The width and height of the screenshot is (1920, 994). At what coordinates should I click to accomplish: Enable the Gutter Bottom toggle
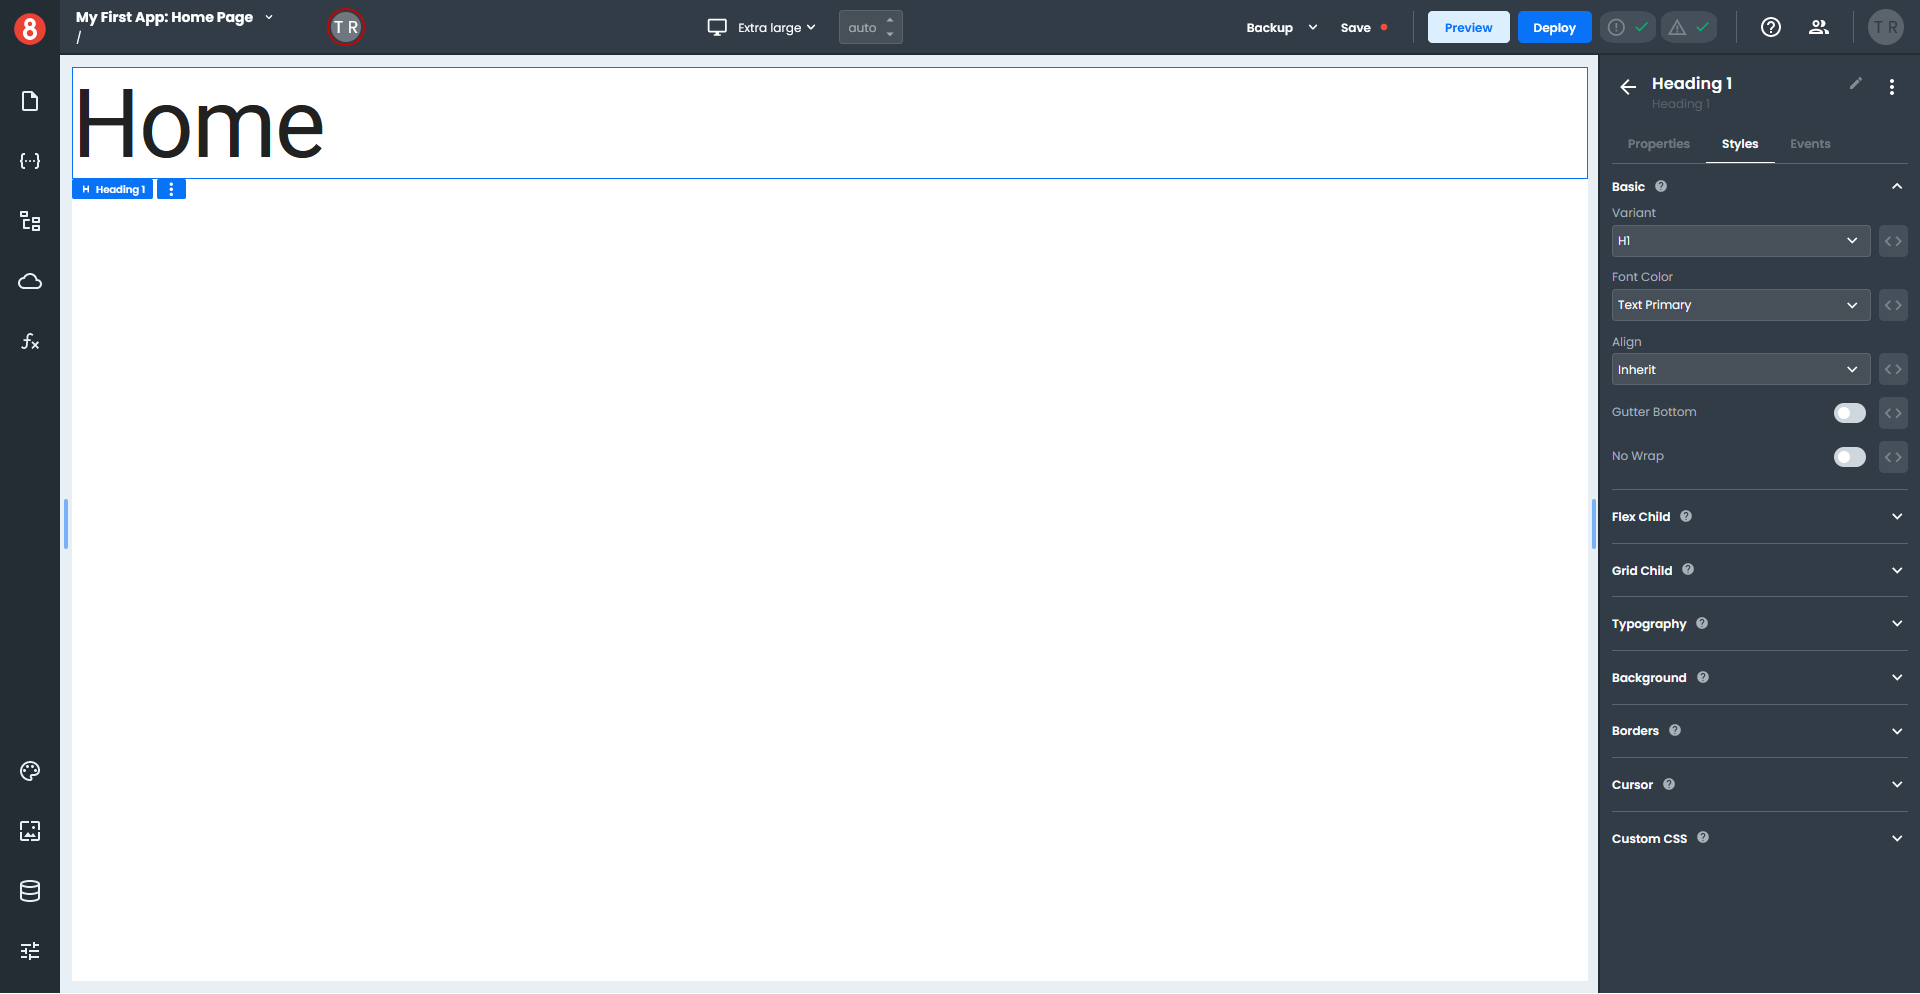click(x=1849, y=413)
